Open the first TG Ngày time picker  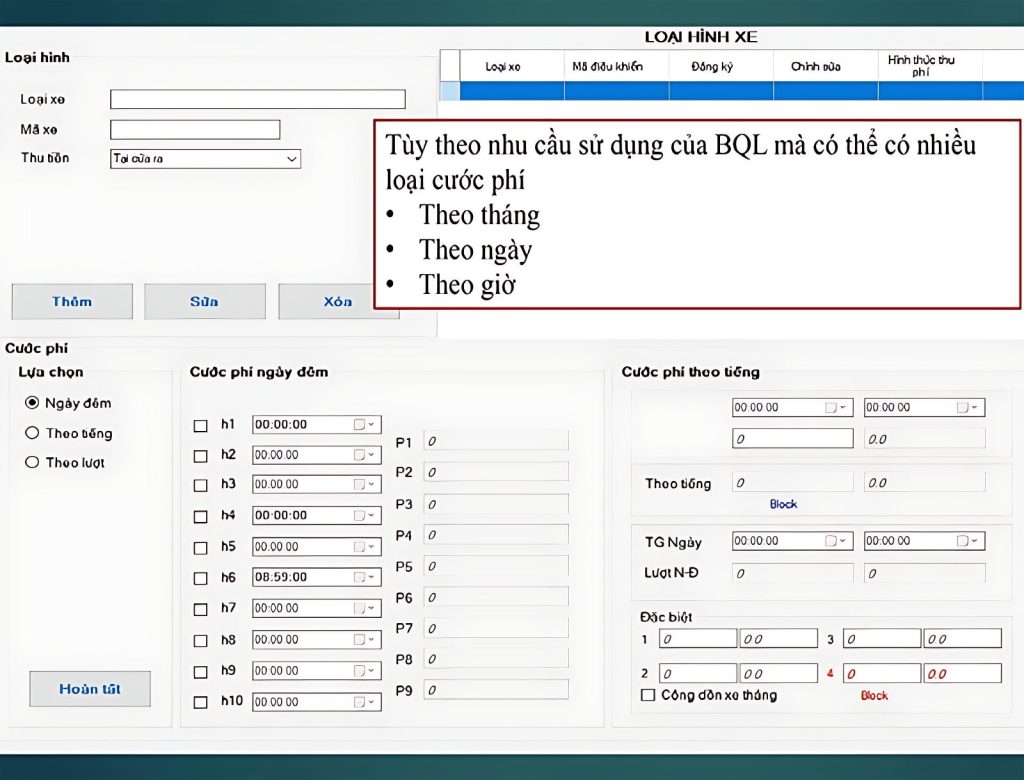(x=844, y=541)
